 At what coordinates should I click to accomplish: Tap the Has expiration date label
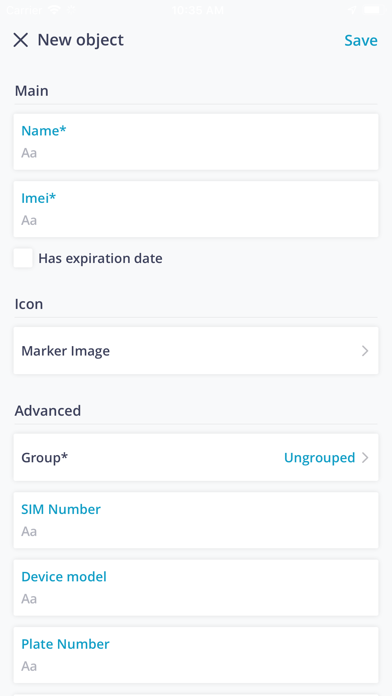pyautogui.click(x=100, y=258)
